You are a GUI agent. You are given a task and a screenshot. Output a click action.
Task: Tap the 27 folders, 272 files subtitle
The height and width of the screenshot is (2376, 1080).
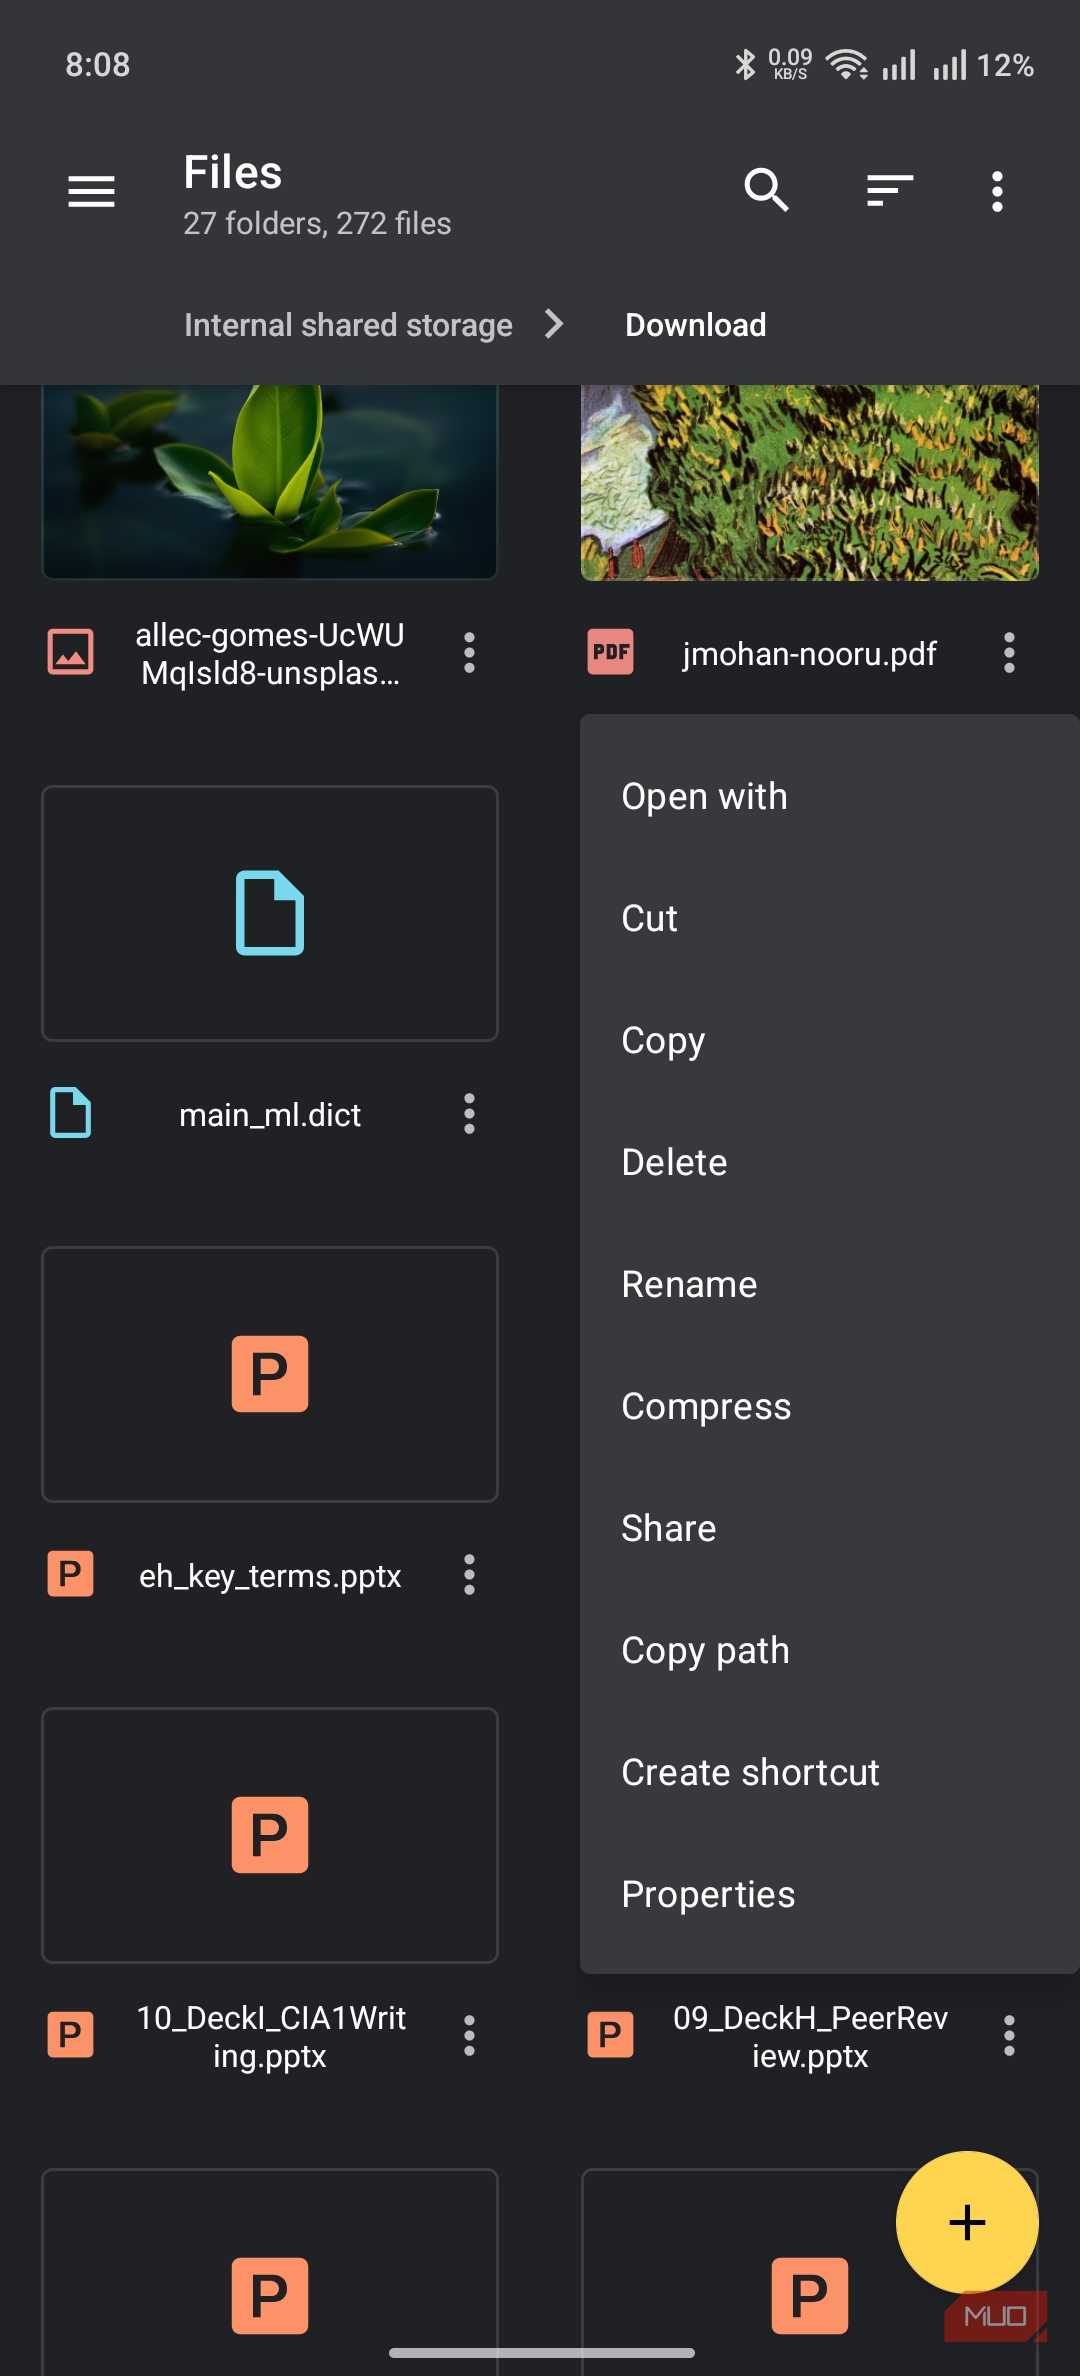(x=317, y=223)
